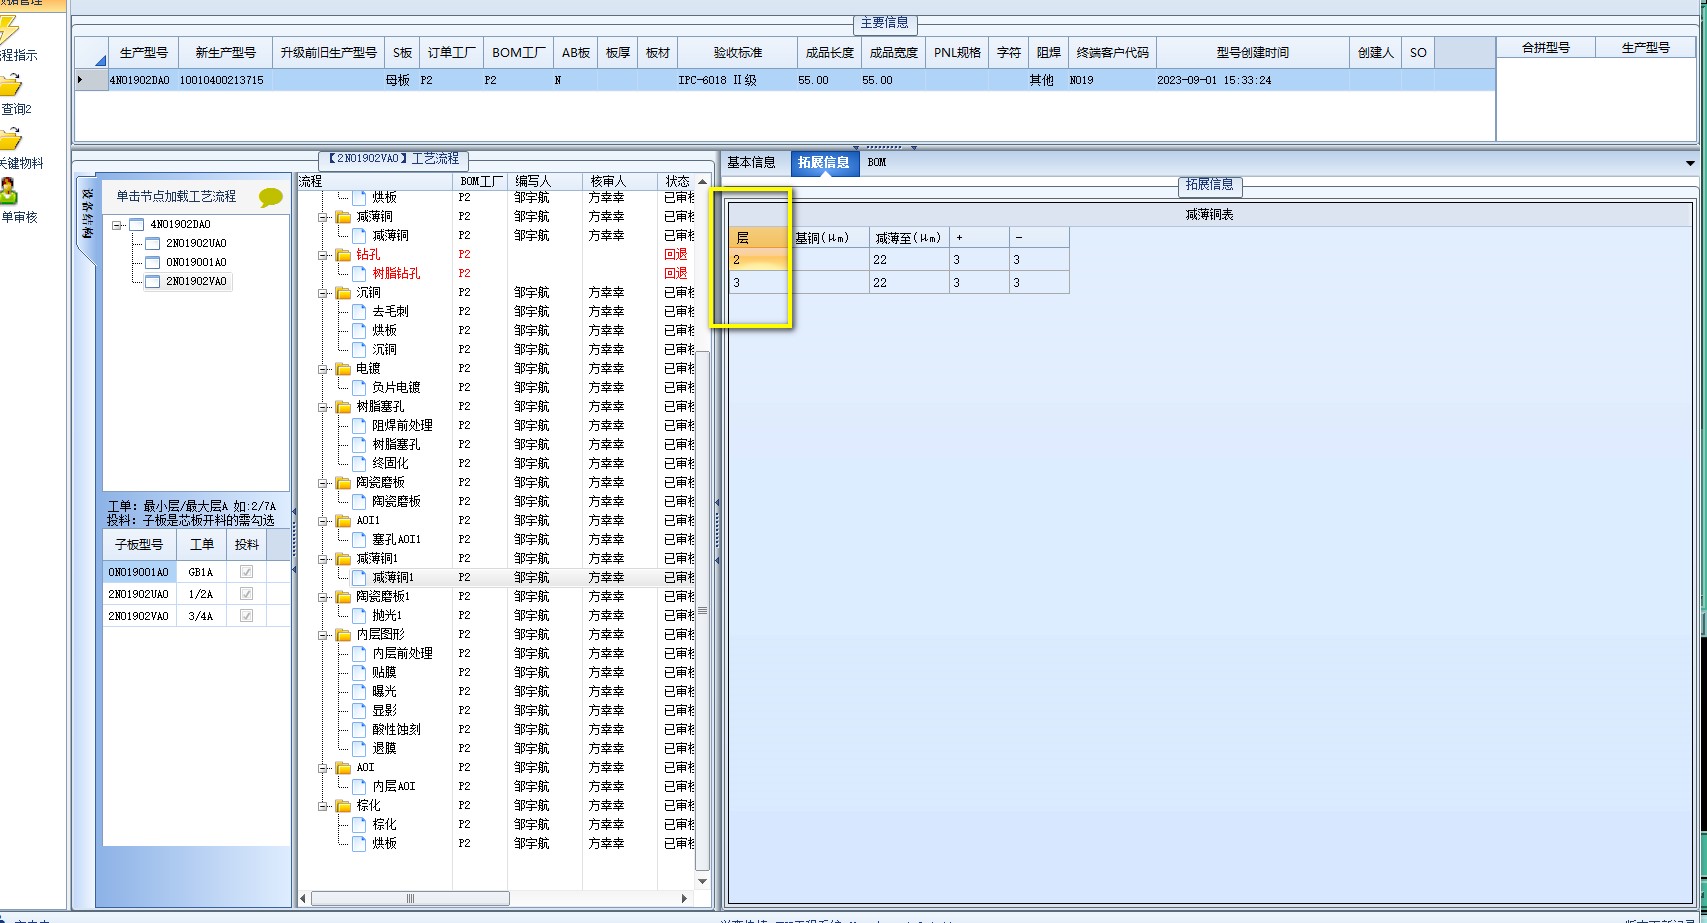Click the 塞孔AOI1 step document icon

359,539
